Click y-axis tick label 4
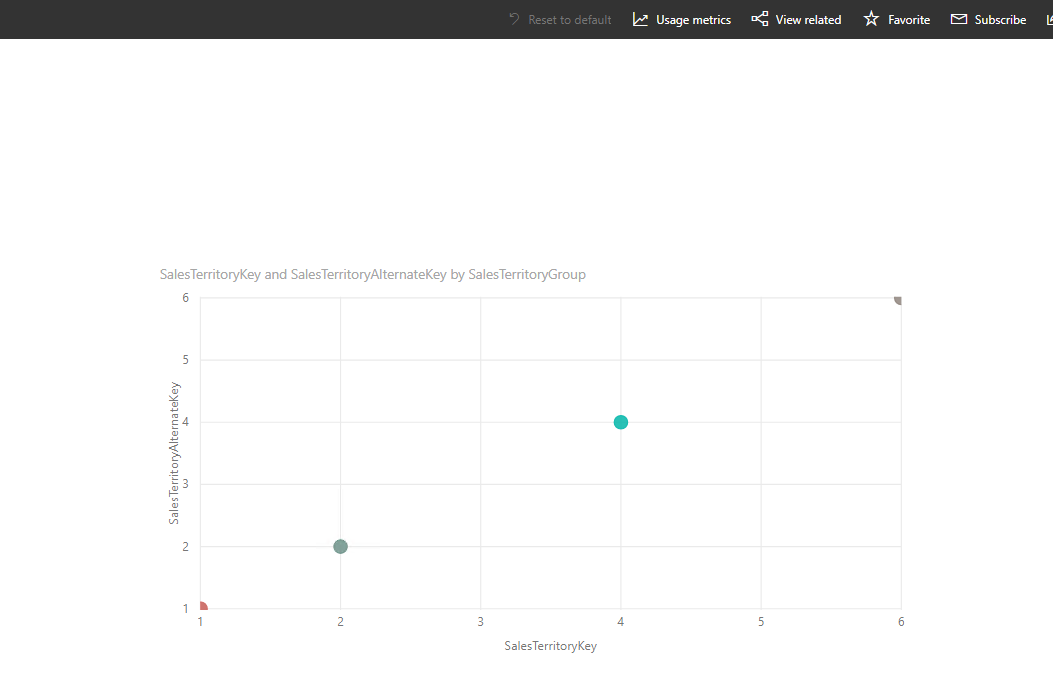Image resolution: width=1053 pixels, height=697 pixels. [x=185, y=422]
